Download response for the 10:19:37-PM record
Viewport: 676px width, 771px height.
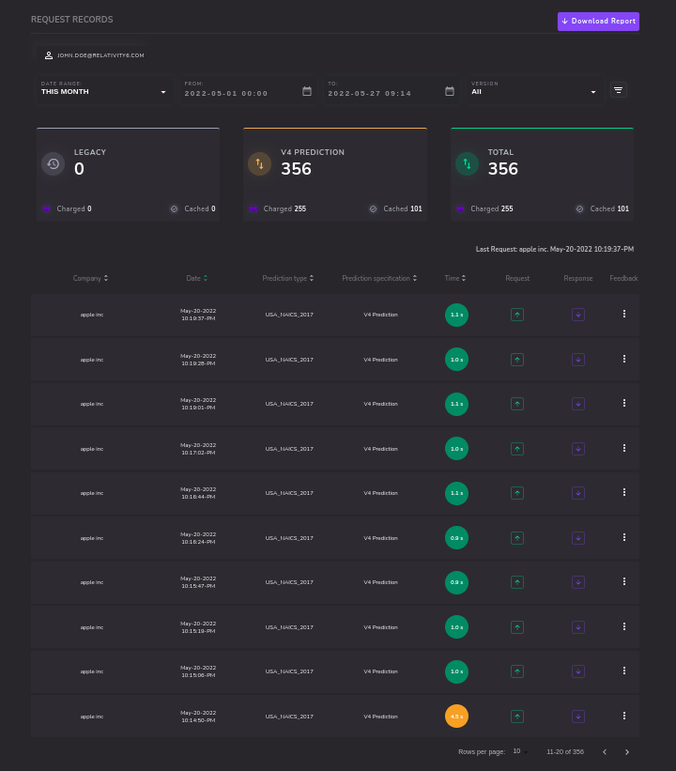coord(578,315)
